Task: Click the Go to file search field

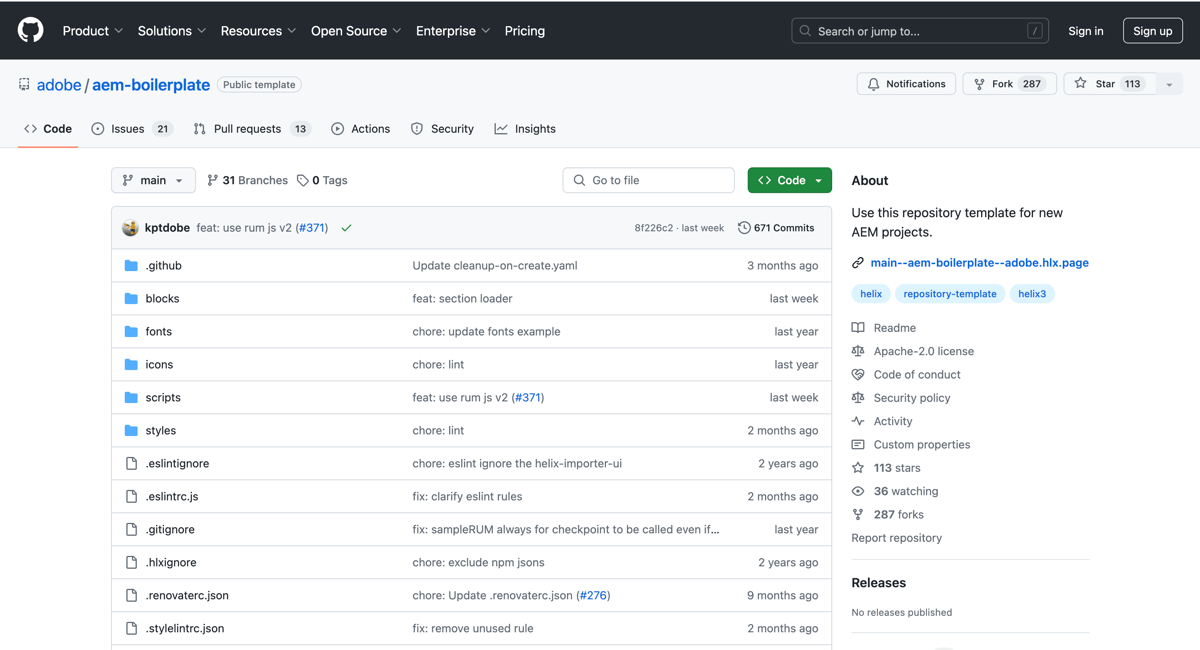Action: point(648,180)
